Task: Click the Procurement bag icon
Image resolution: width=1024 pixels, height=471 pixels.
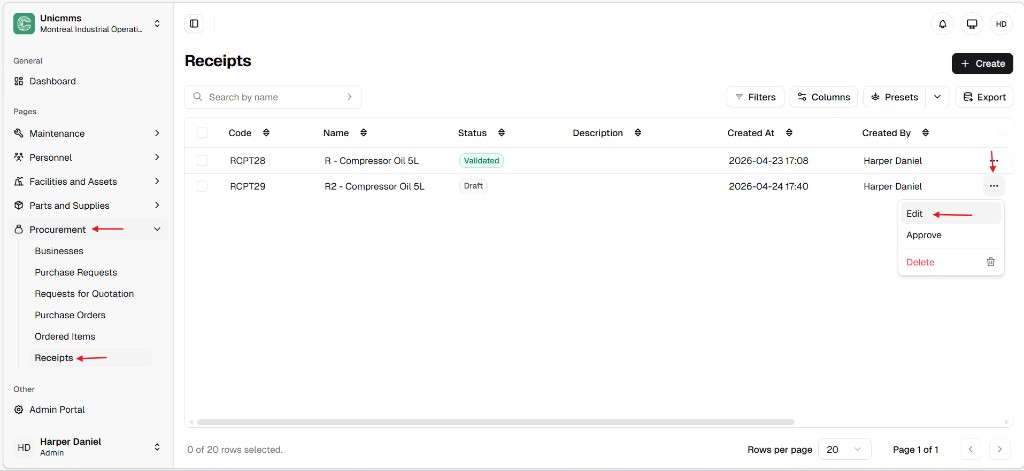Action: (19, 230)
